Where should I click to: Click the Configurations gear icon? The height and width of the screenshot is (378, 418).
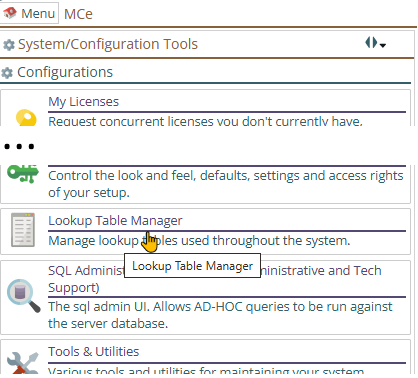pyautogui.click(x=7, y=73)
